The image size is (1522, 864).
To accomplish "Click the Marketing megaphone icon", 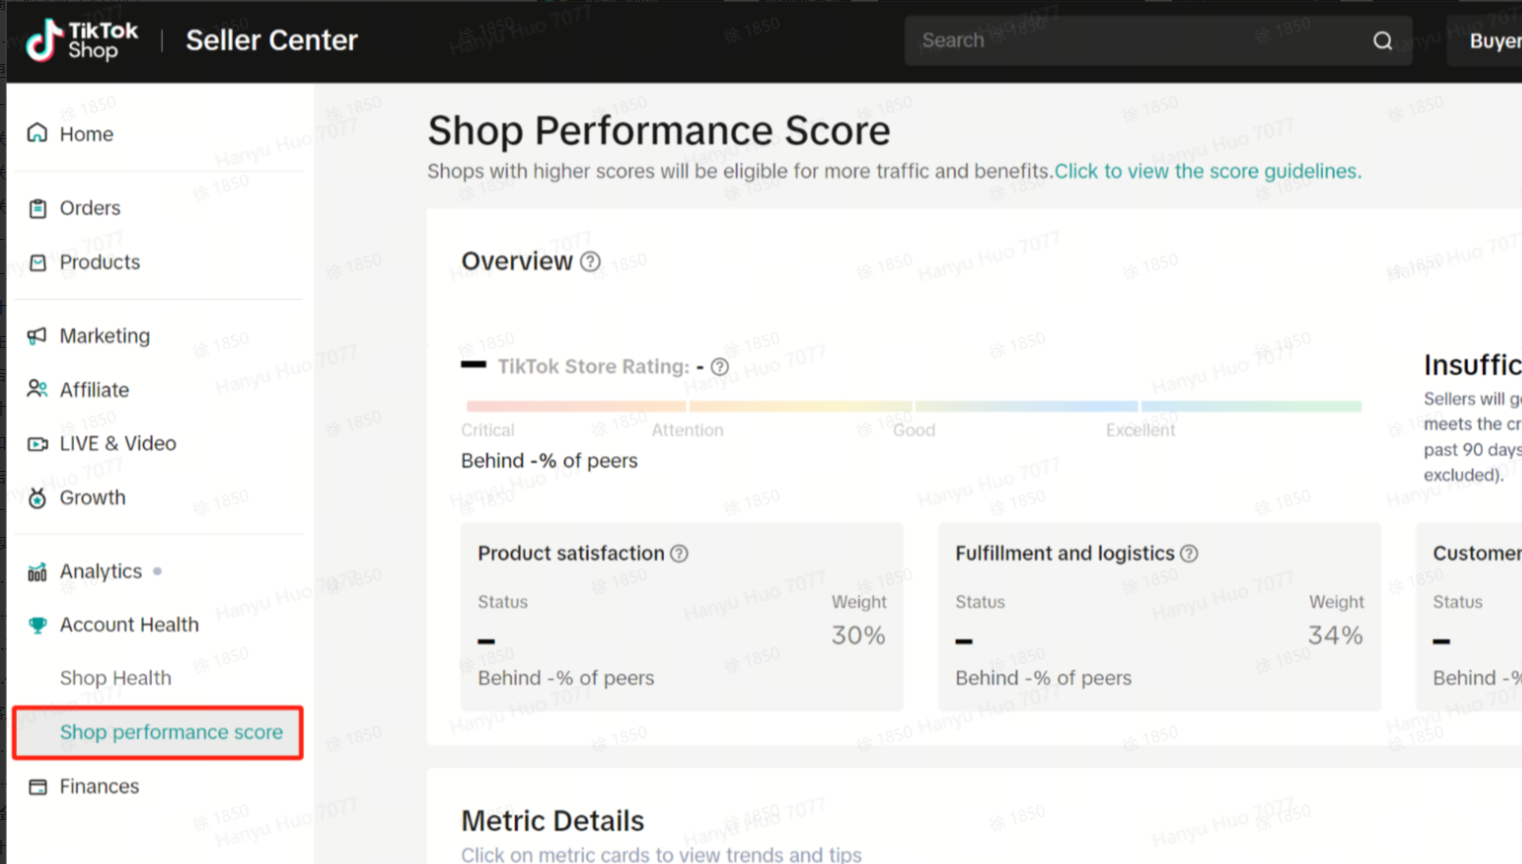I will [37, 336].
